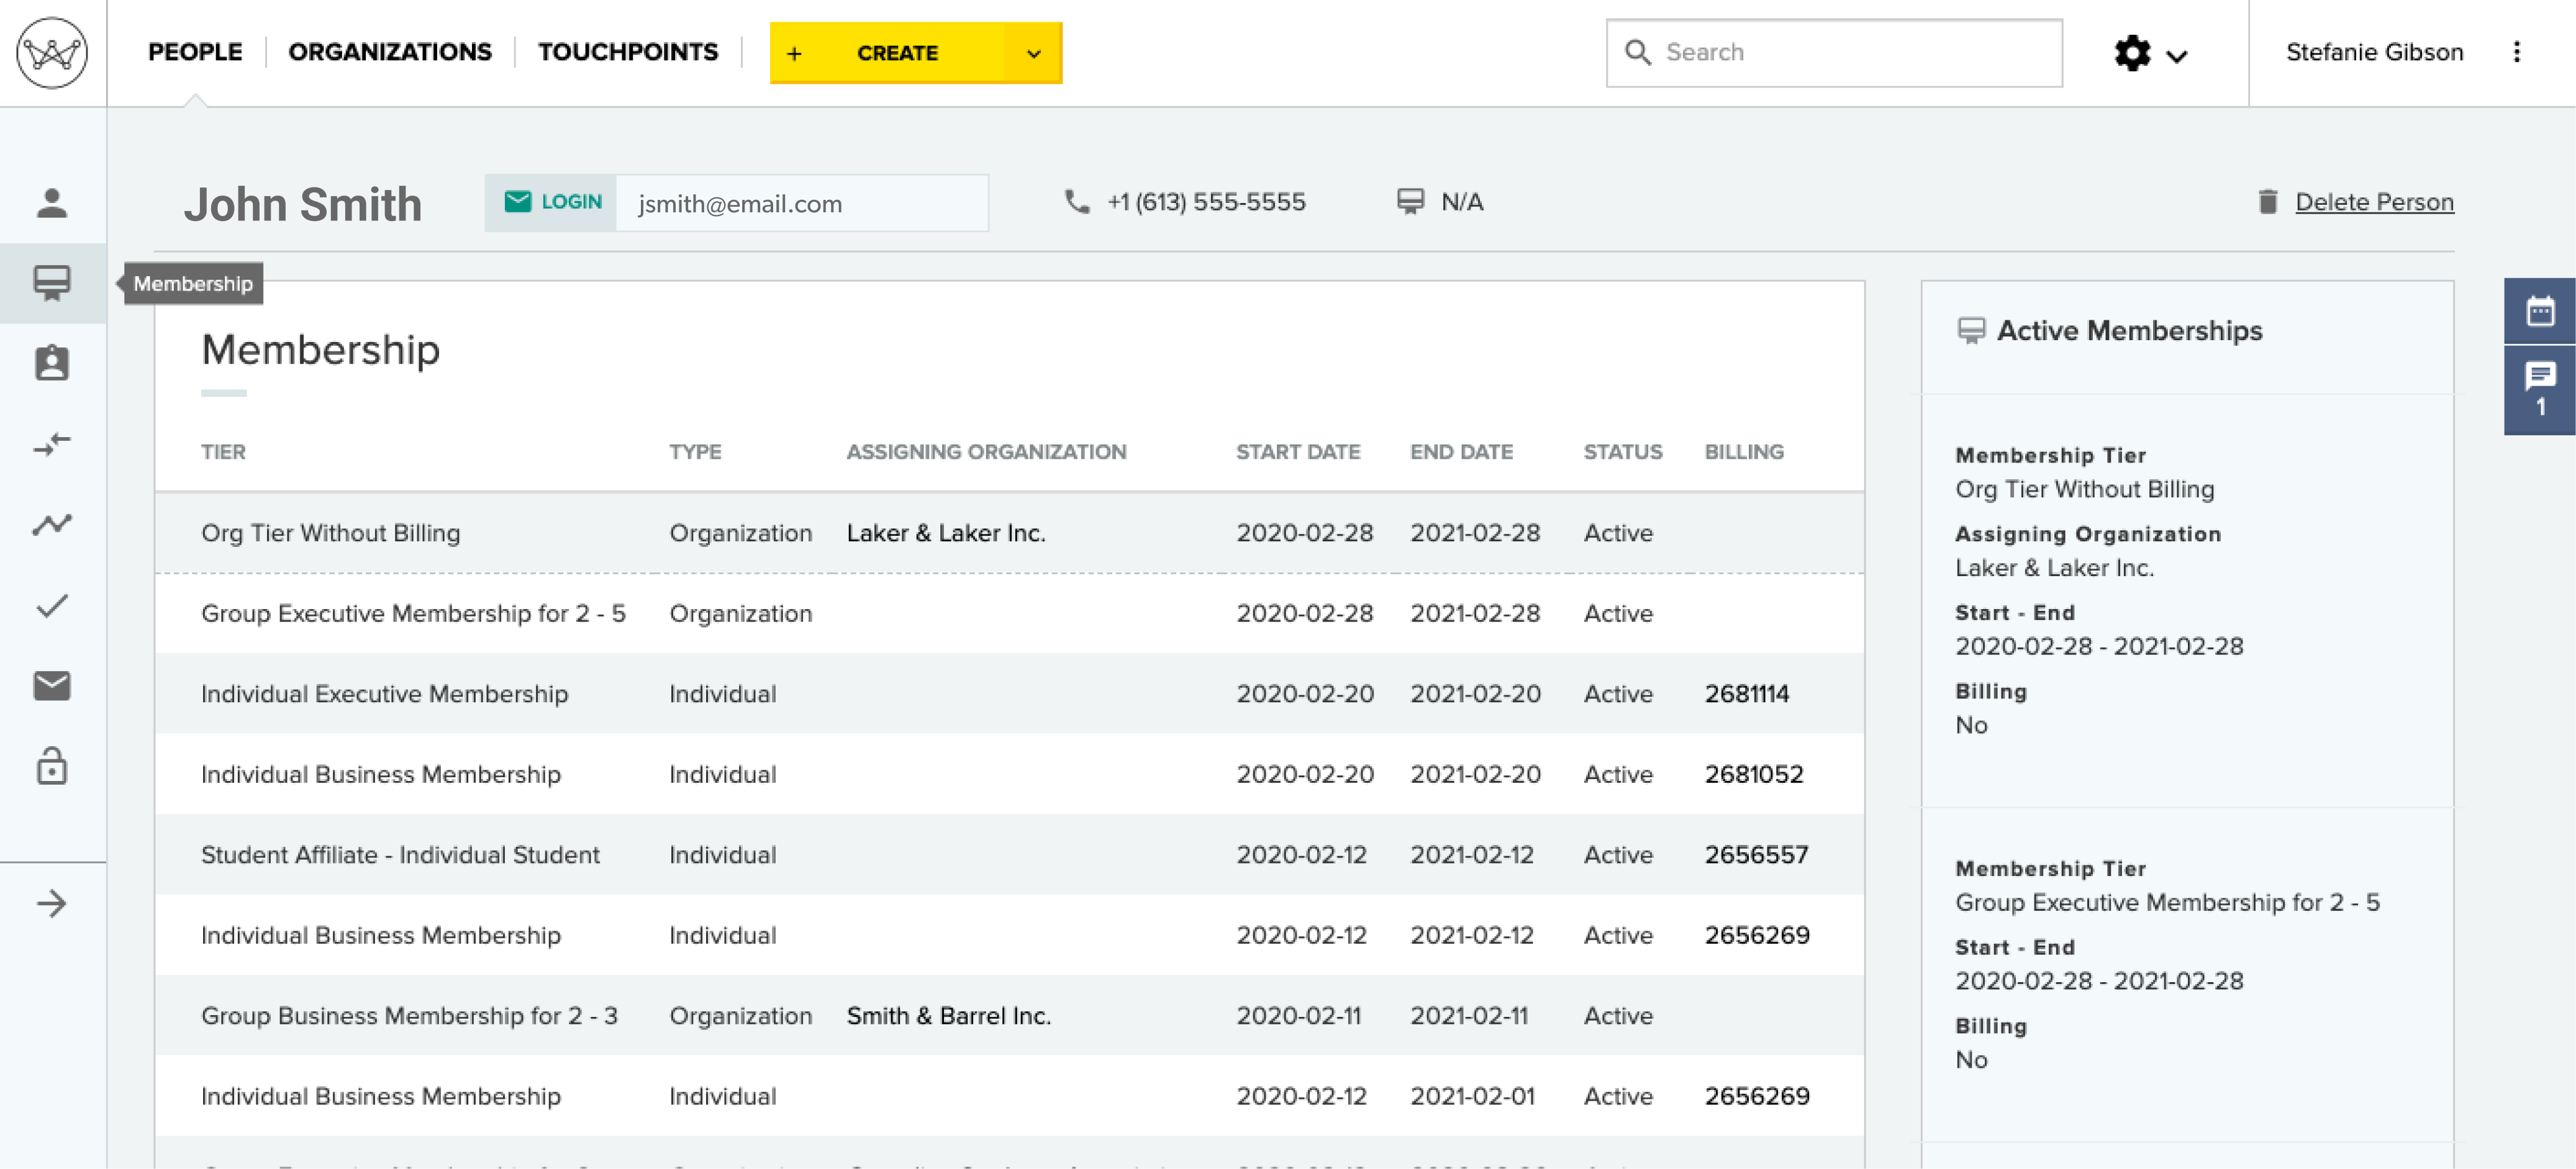Image resolution: width=2576 pixels, height=1169 pixels.
Task: Open the menu next to Stefanie Gibson
Action: 2516,52
